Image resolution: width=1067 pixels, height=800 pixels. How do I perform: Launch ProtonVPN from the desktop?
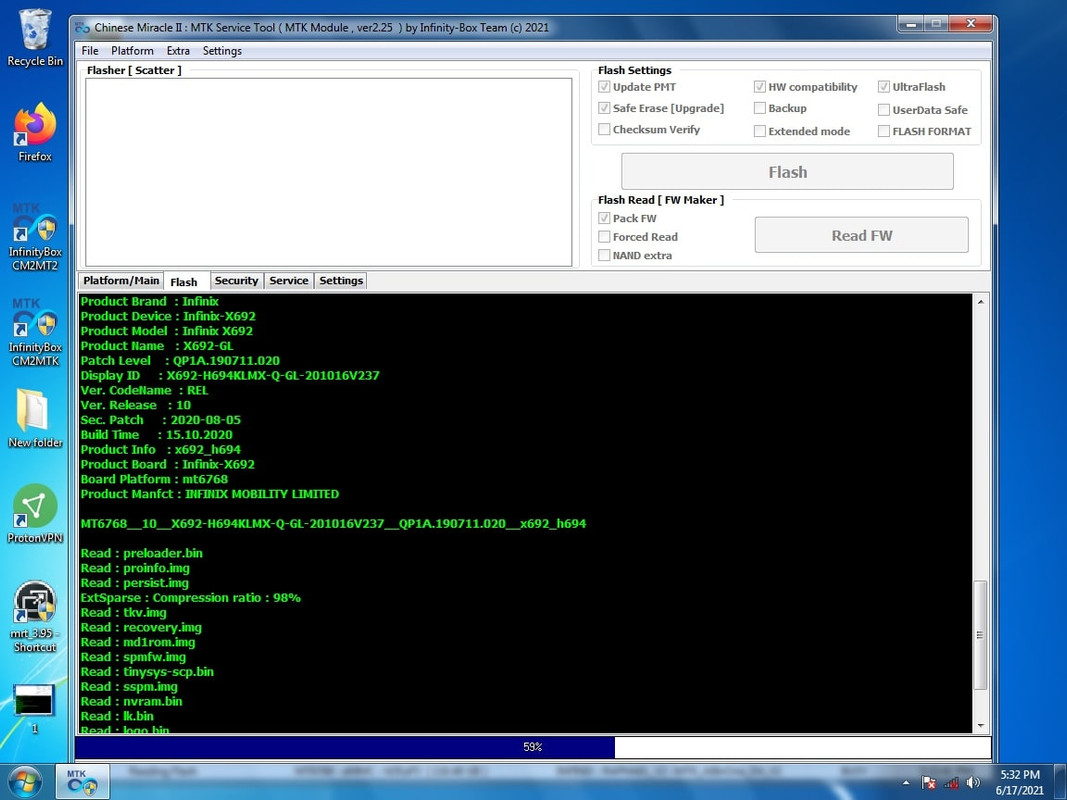tap(35, 514)
